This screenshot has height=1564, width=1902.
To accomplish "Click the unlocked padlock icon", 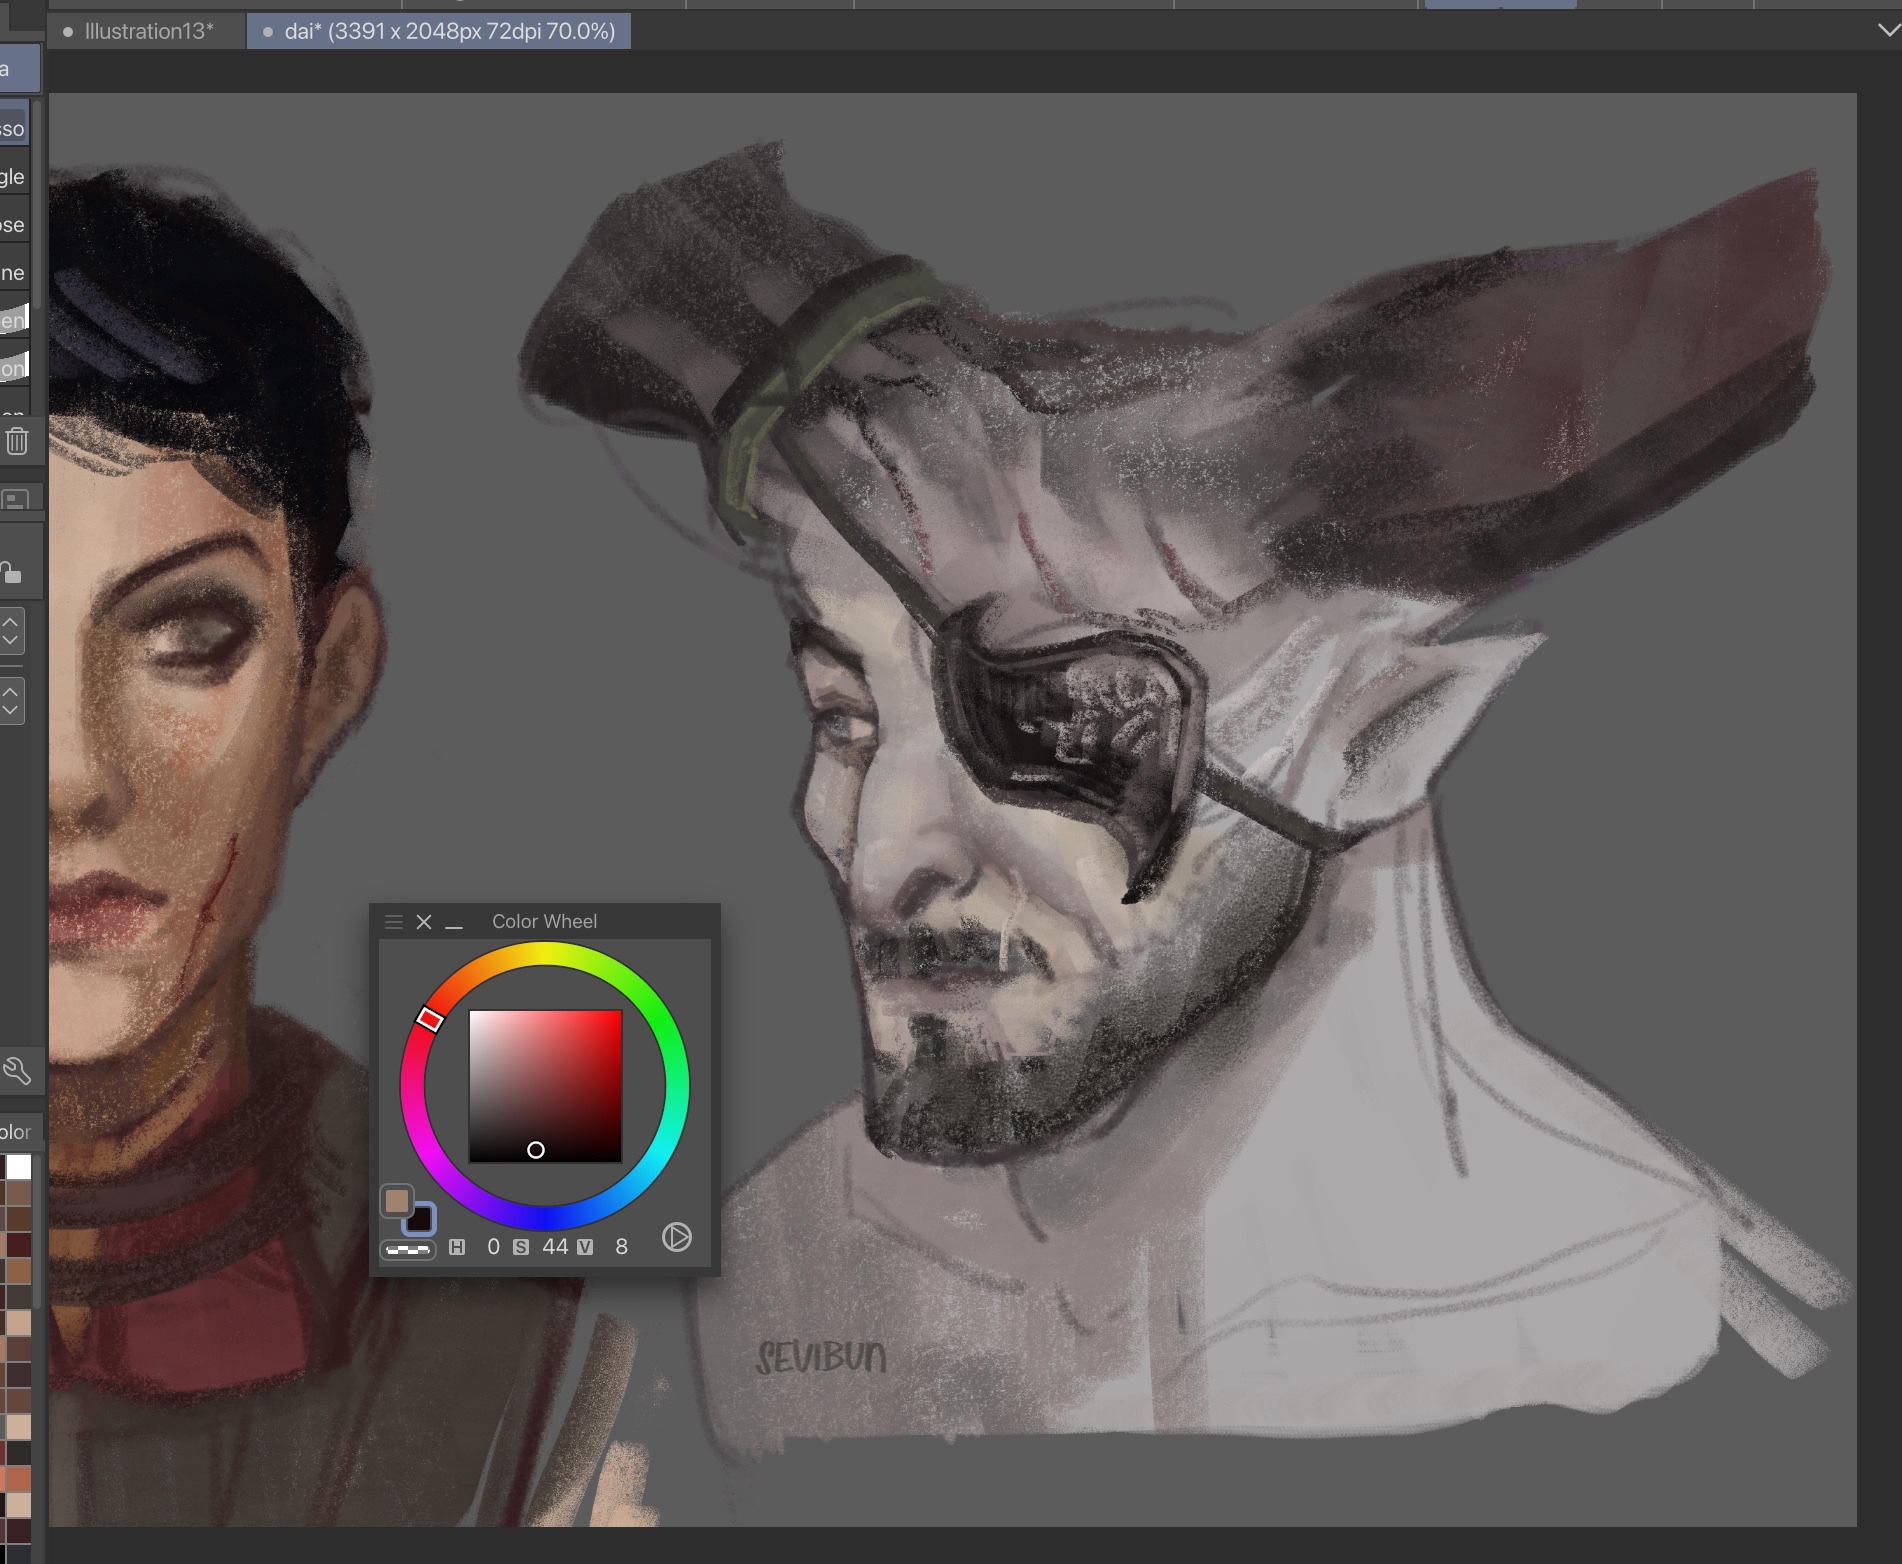I will pos(11,572).
